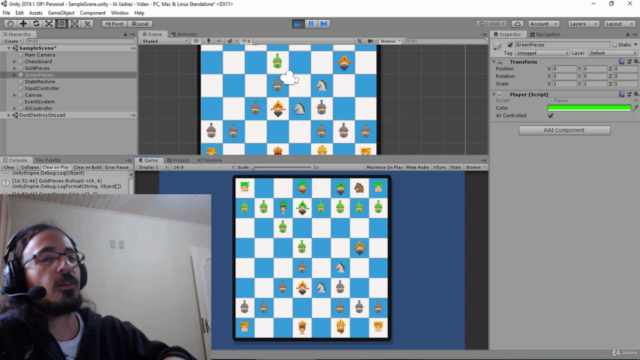Open scene effects image icon

(230, 41)
